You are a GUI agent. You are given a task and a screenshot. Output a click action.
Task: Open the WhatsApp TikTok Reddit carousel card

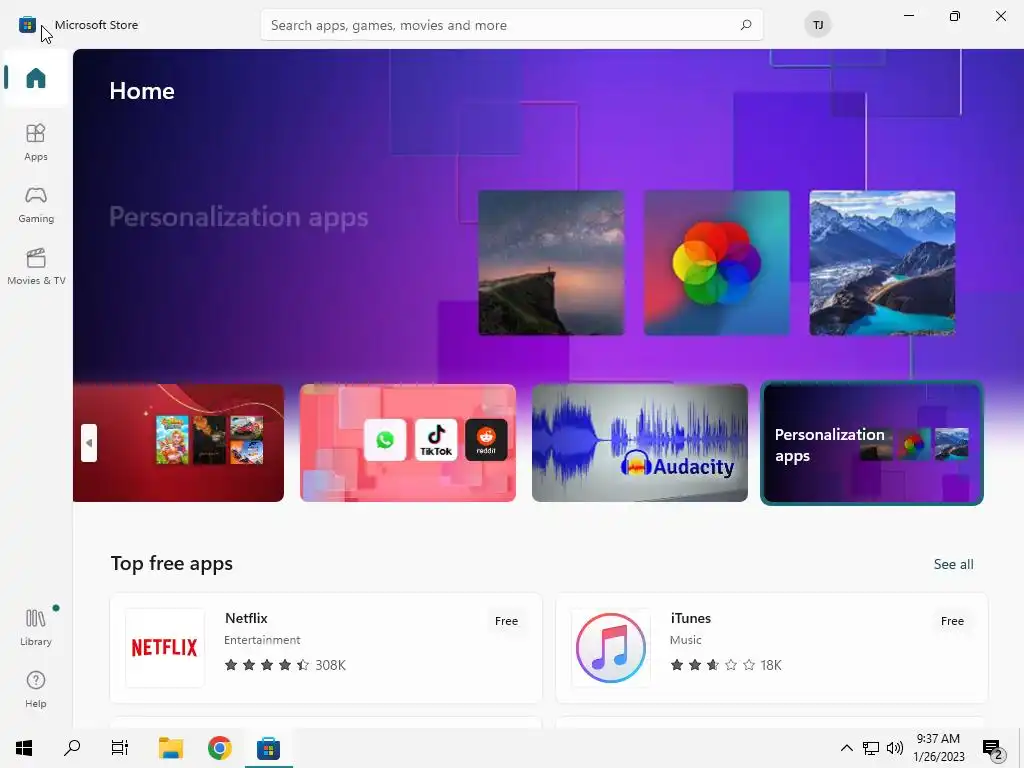pyautogui.click(x=408, y=443)
